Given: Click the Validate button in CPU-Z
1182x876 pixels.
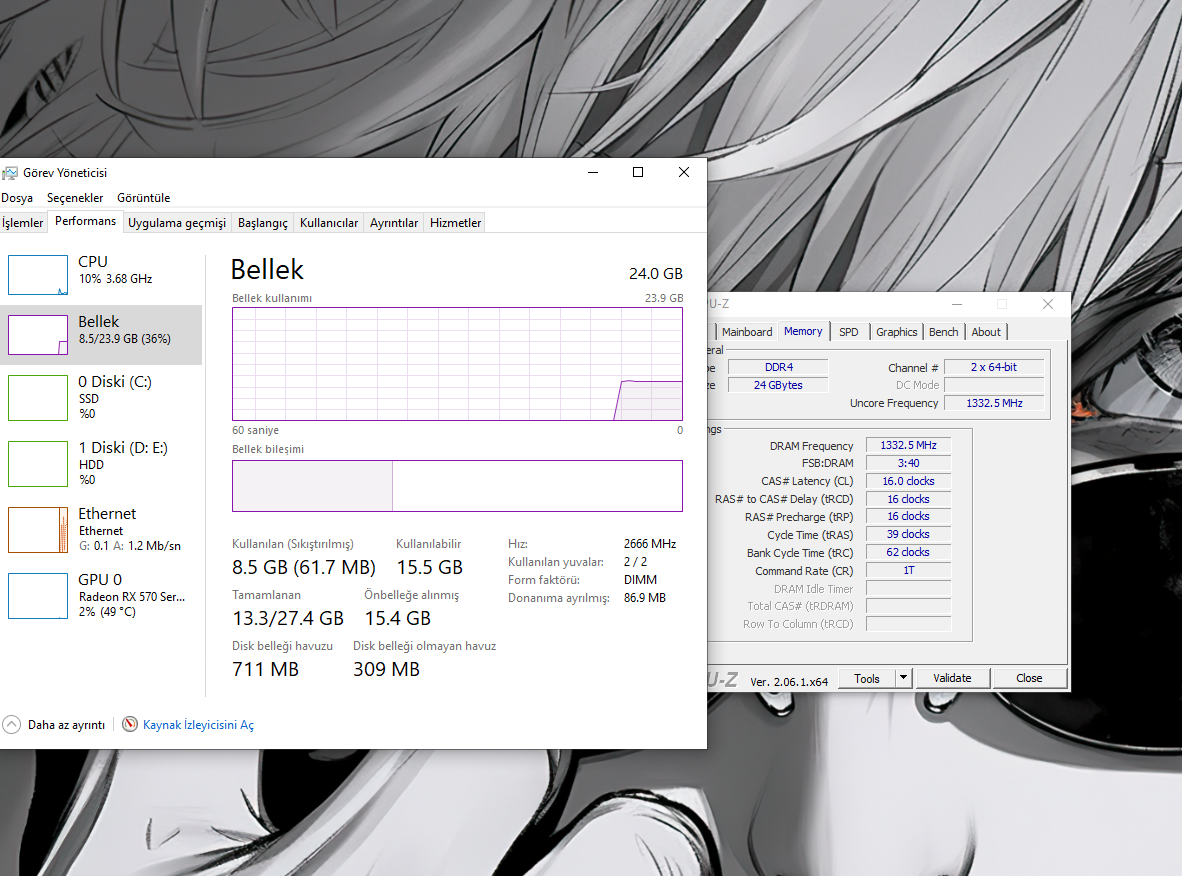Looking at the screenshot, I should [x=952, y=678].
